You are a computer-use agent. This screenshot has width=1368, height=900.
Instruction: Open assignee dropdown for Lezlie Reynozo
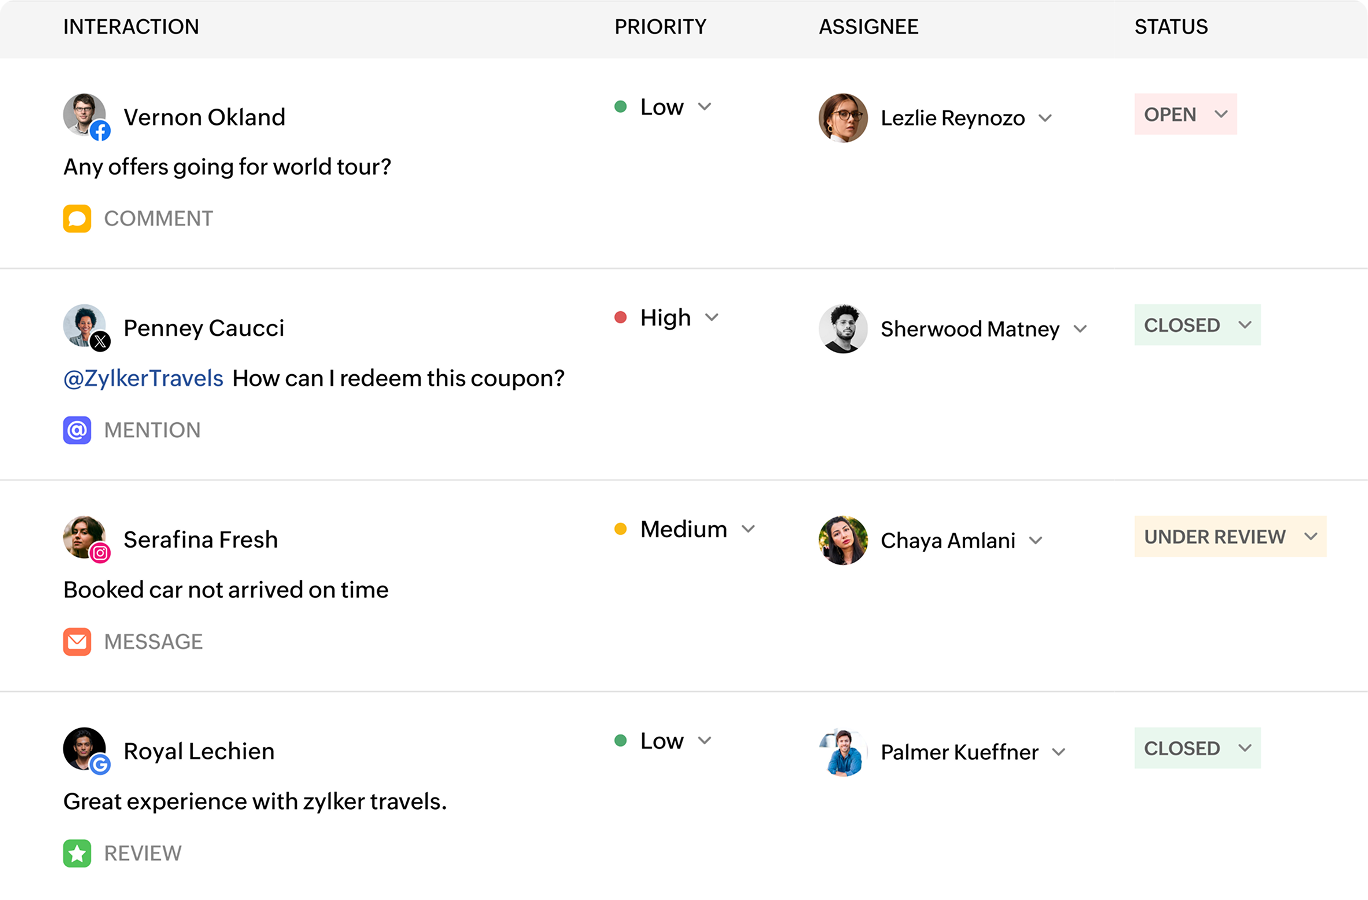(1045, 118)
